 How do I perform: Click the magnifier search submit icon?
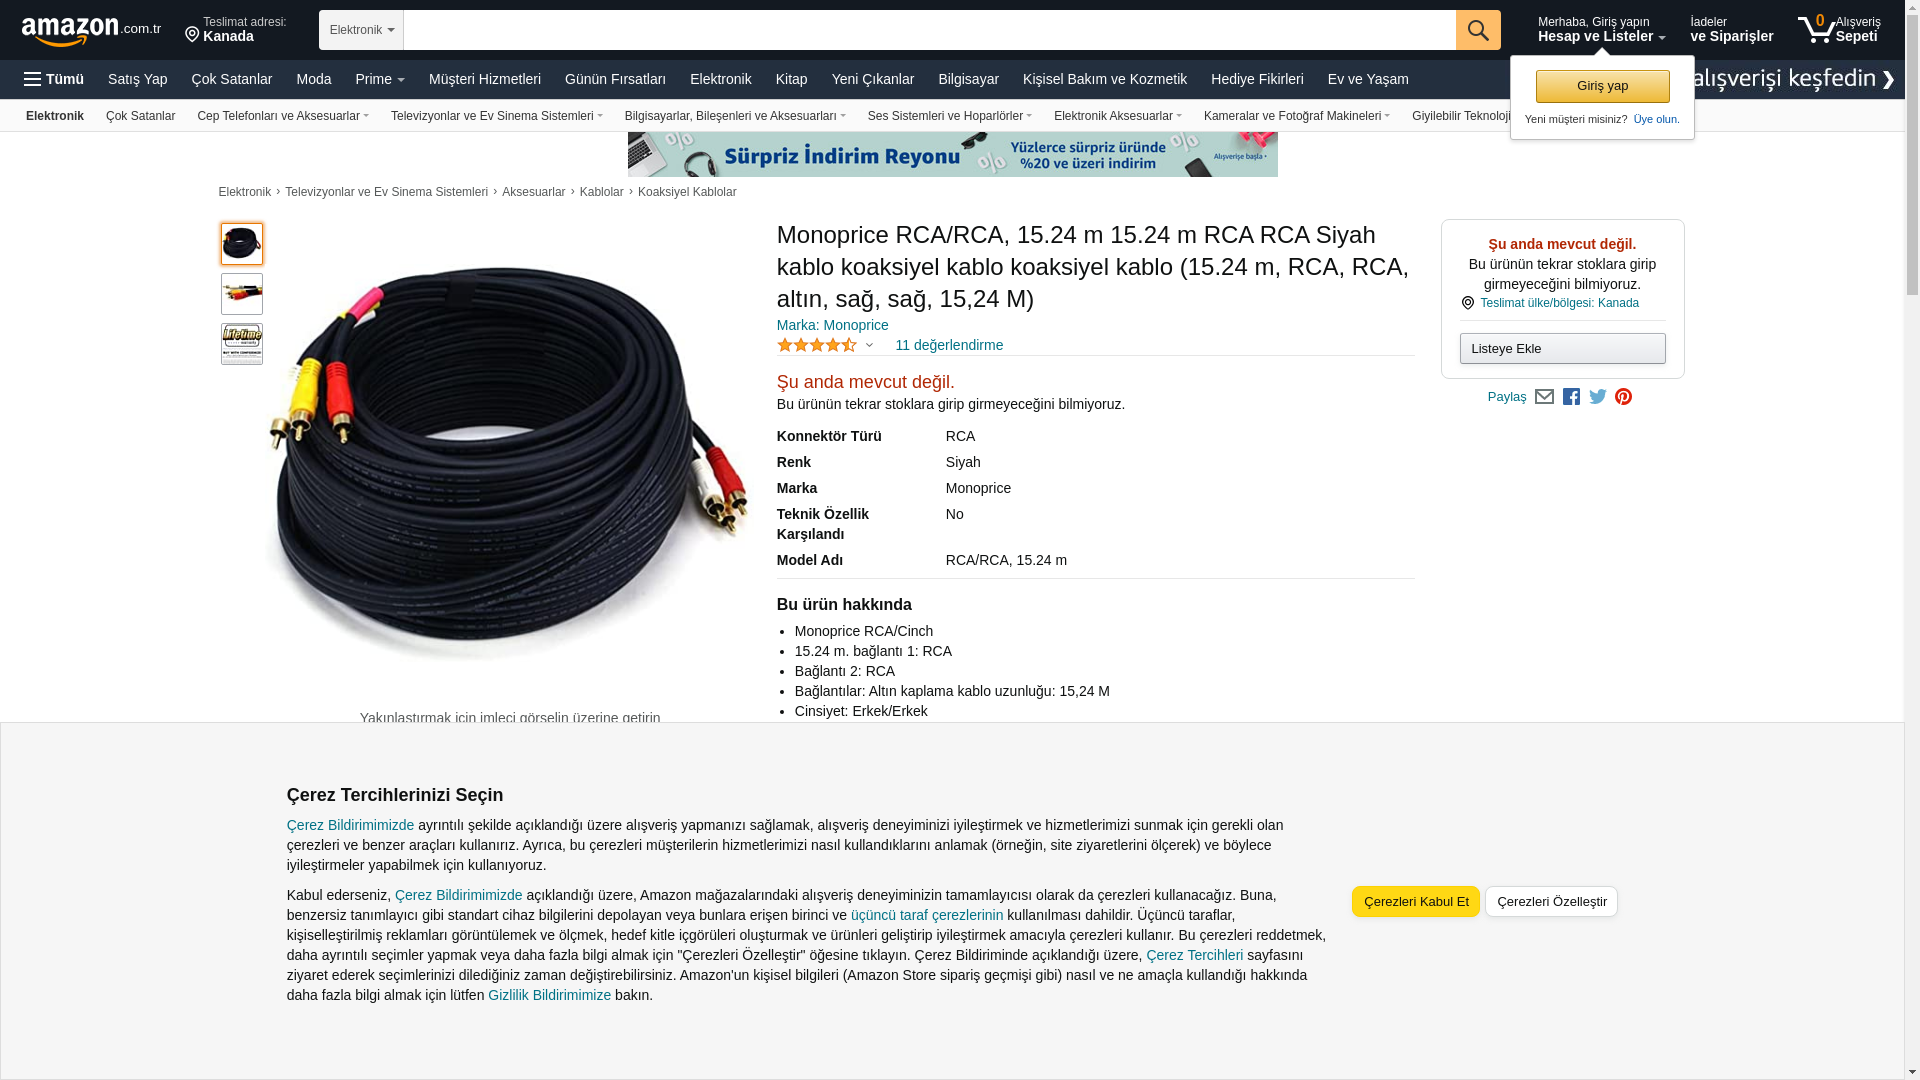click(1478, 30)
